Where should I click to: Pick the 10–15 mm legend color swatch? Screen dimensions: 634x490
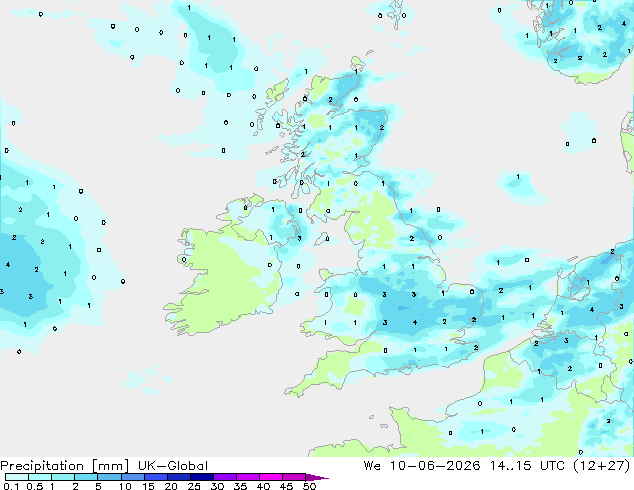(132, 477)
